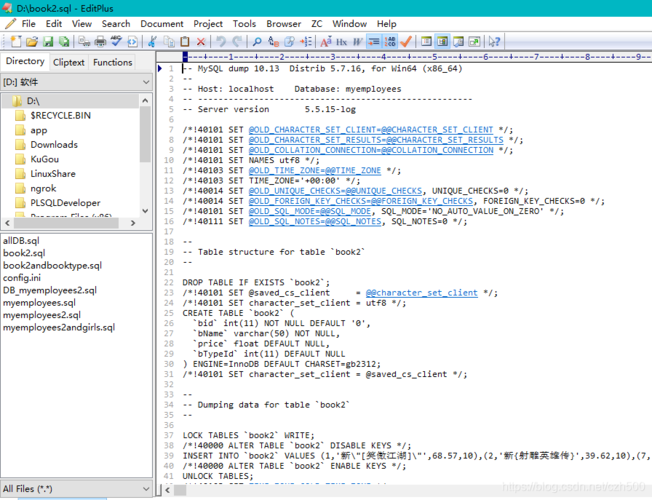Toggle the Word Wrap toolbar button
The height and width of the screenshot is (500, 652).
pos(357,42)
